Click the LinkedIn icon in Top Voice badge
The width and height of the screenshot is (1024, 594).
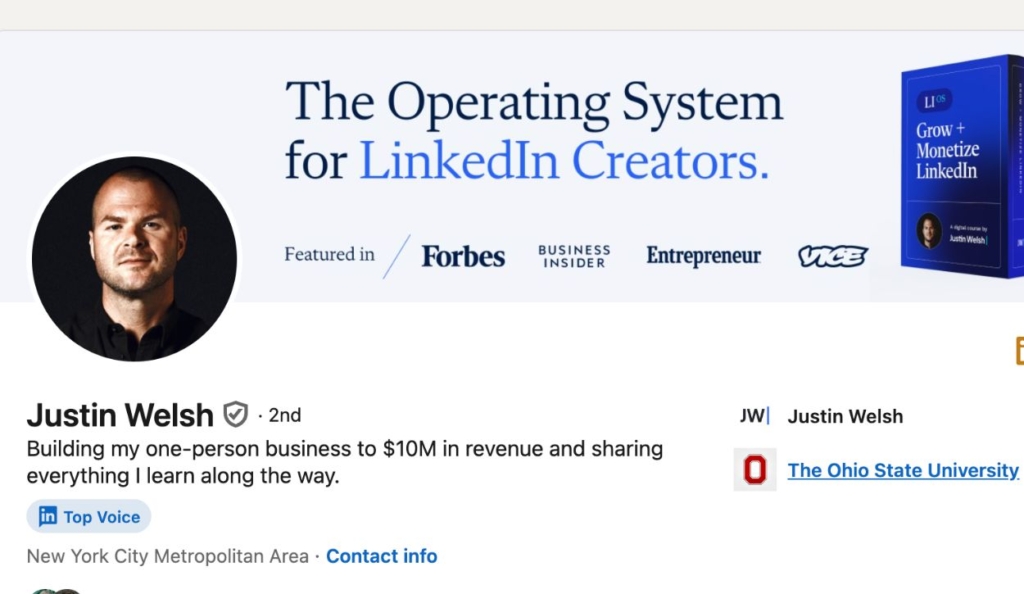(47, 517)
